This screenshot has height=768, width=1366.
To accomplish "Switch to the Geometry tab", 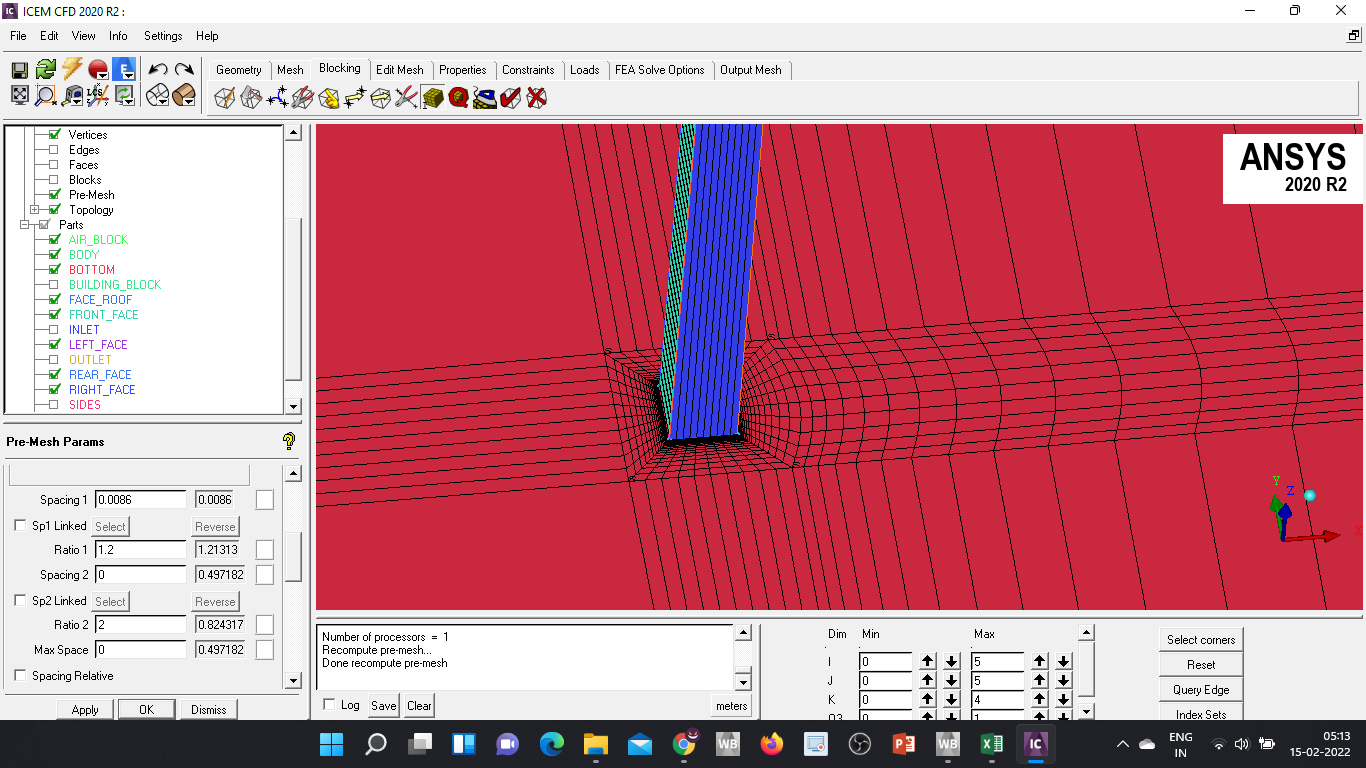I will pyautogui.click(x=238, y=70).
